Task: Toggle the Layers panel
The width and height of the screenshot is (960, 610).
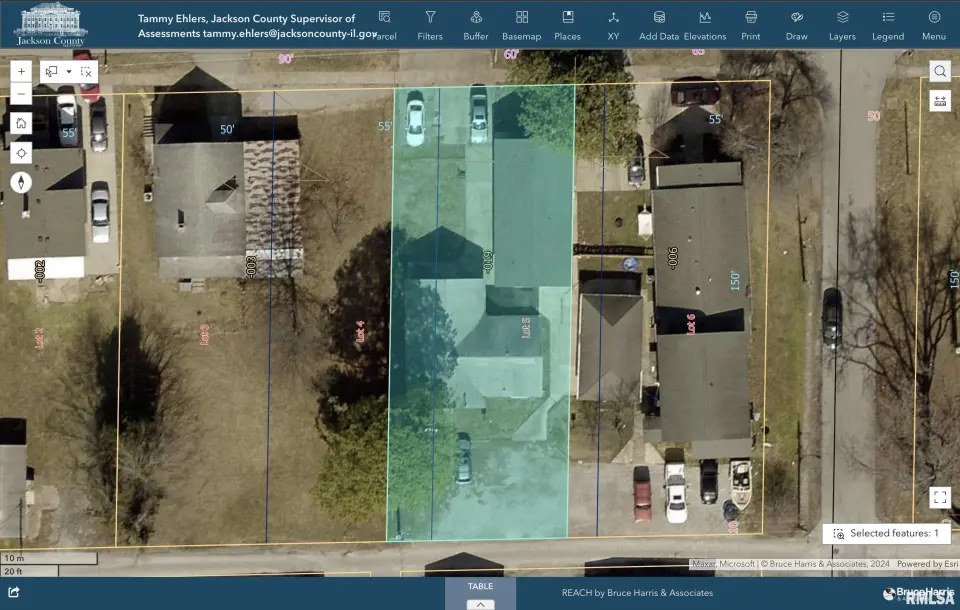Action: coord(842,25)
